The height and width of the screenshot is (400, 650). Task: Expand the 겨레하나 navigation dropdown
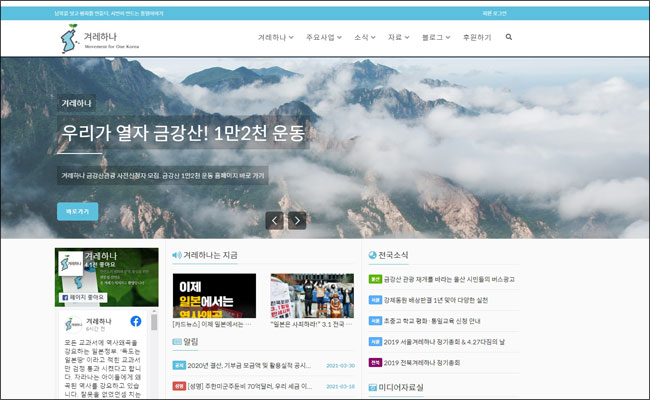coord(276,37)
